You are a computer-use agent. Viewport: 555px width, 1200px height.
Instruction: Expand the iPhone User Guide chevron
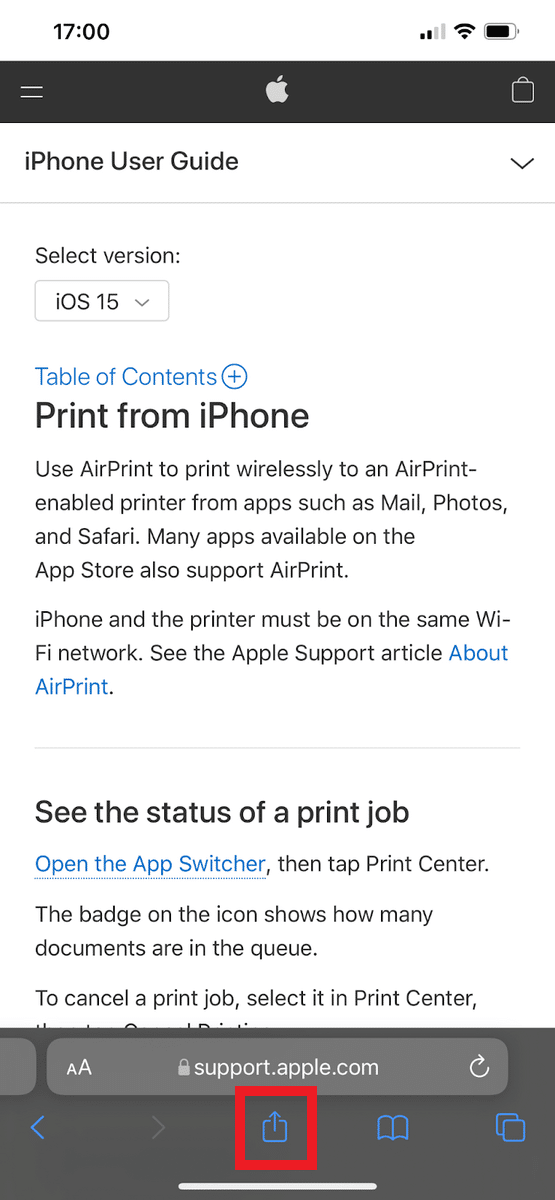(522, 163)
